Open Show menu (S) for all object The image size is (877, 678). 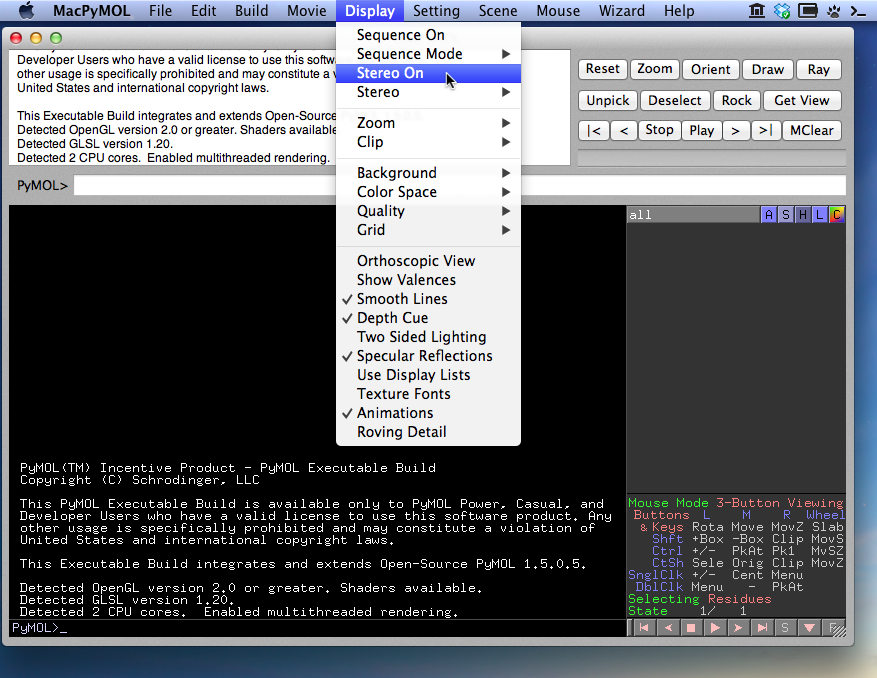786,214
